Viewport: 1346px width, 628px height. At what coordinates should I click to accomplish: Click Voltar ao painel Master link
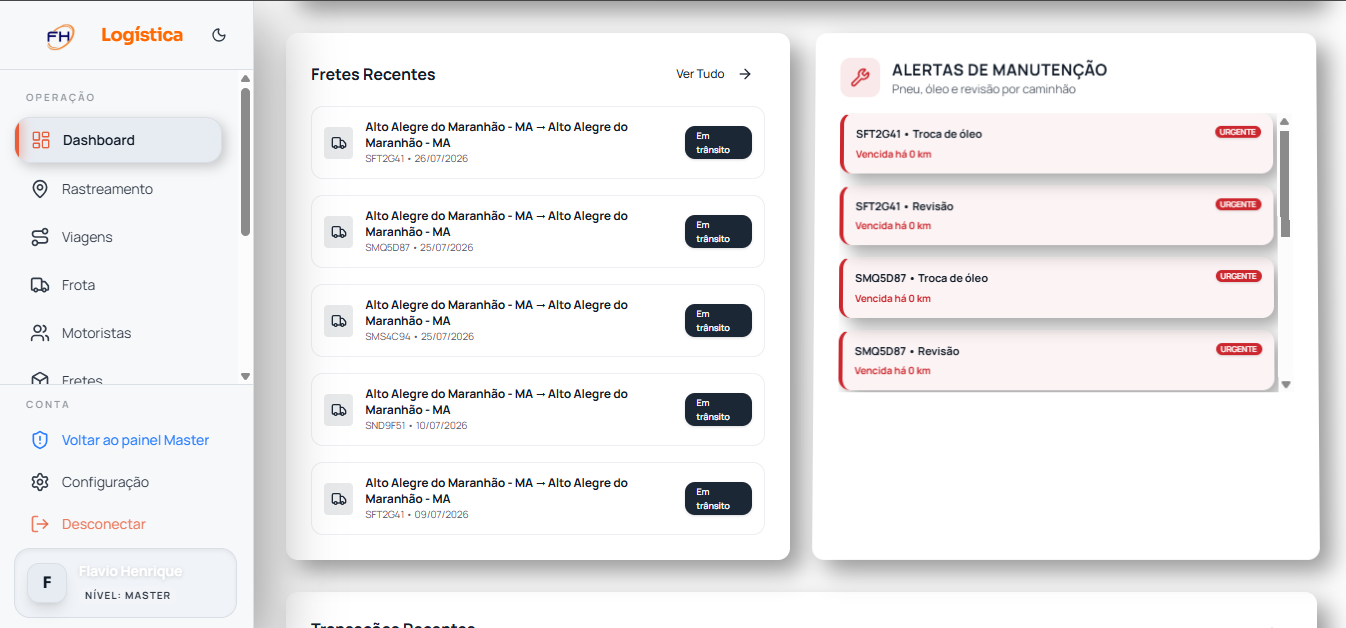tap(135, 440)
